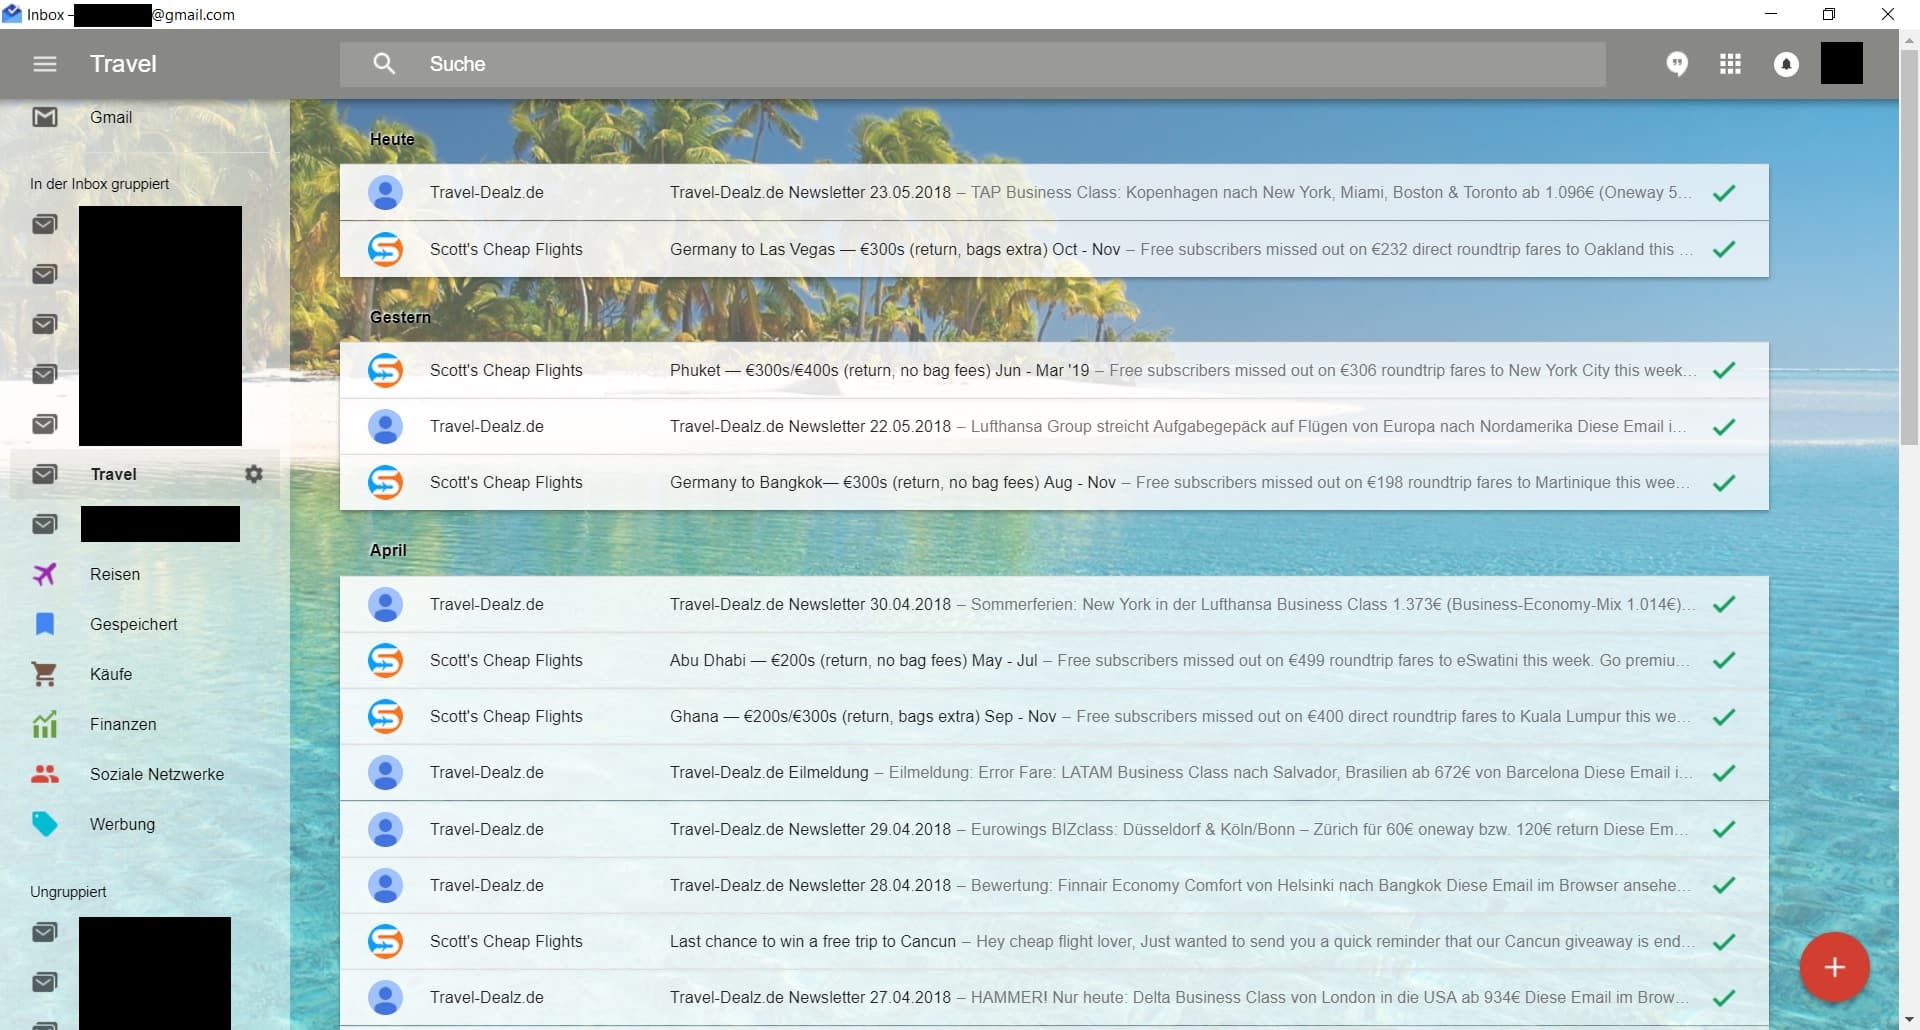
Task: Click sender avatar of Newsletter 23.05.2018
Action: (x=385, y=192)
